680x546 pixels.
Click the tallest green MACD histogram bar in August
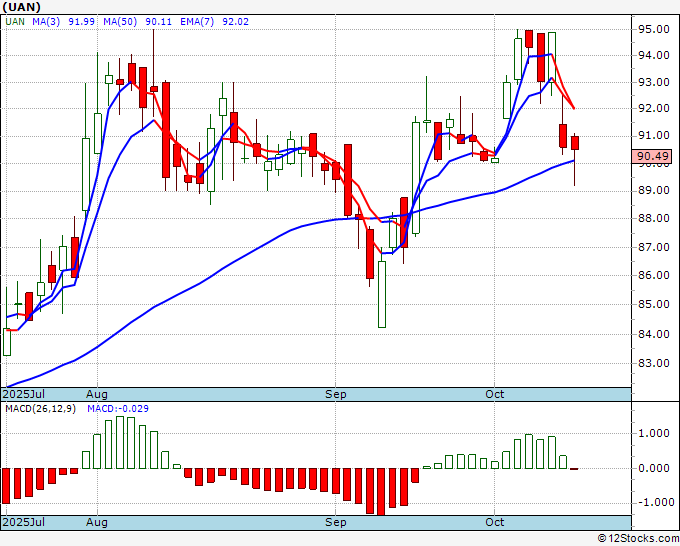[x=120, y=442]
